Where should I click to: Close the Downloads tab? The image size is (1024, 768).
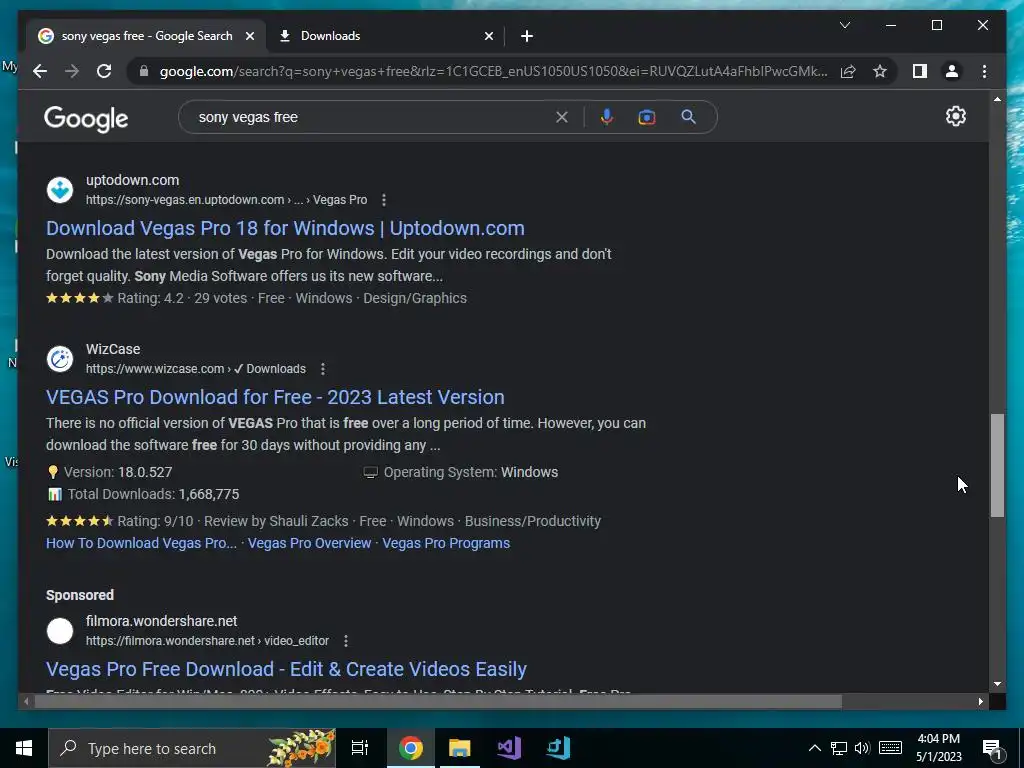pyautogui.click(x=488, y=36)
